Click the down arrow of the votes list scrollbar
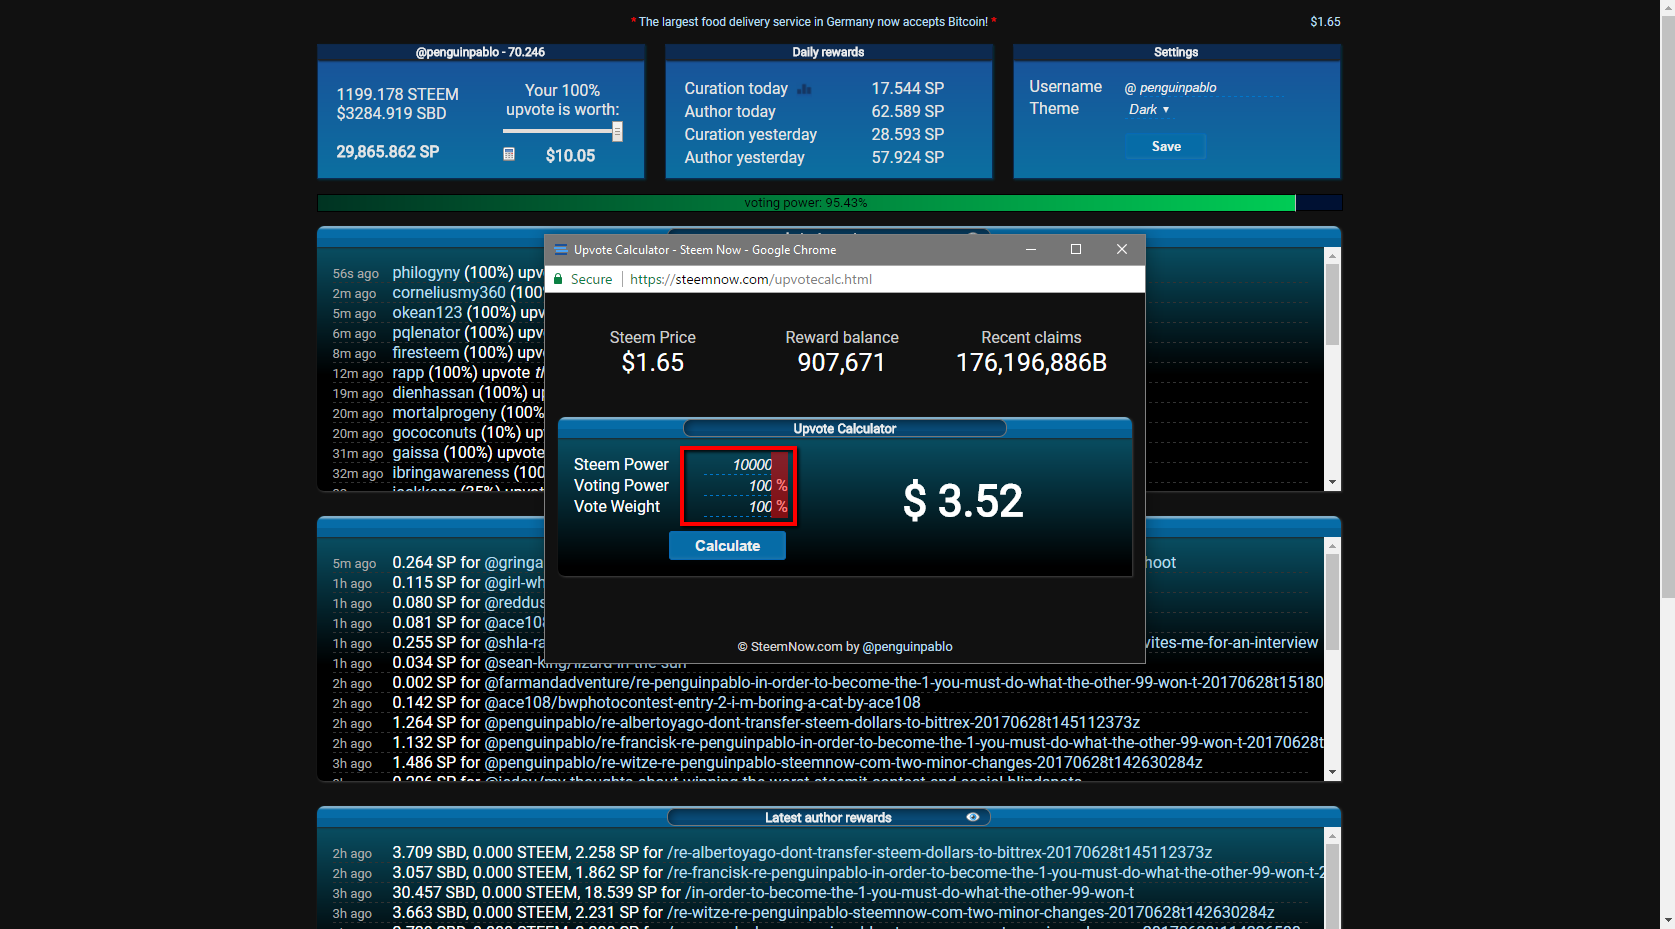 (1332, 482)
